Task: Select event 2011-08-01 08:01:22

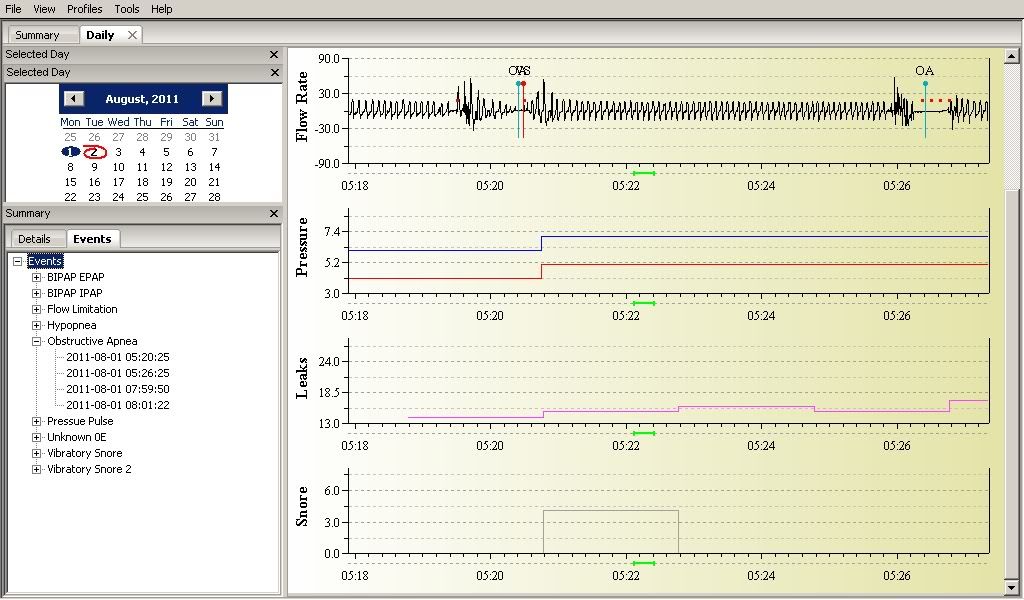Action: click(x=118, y=405)
